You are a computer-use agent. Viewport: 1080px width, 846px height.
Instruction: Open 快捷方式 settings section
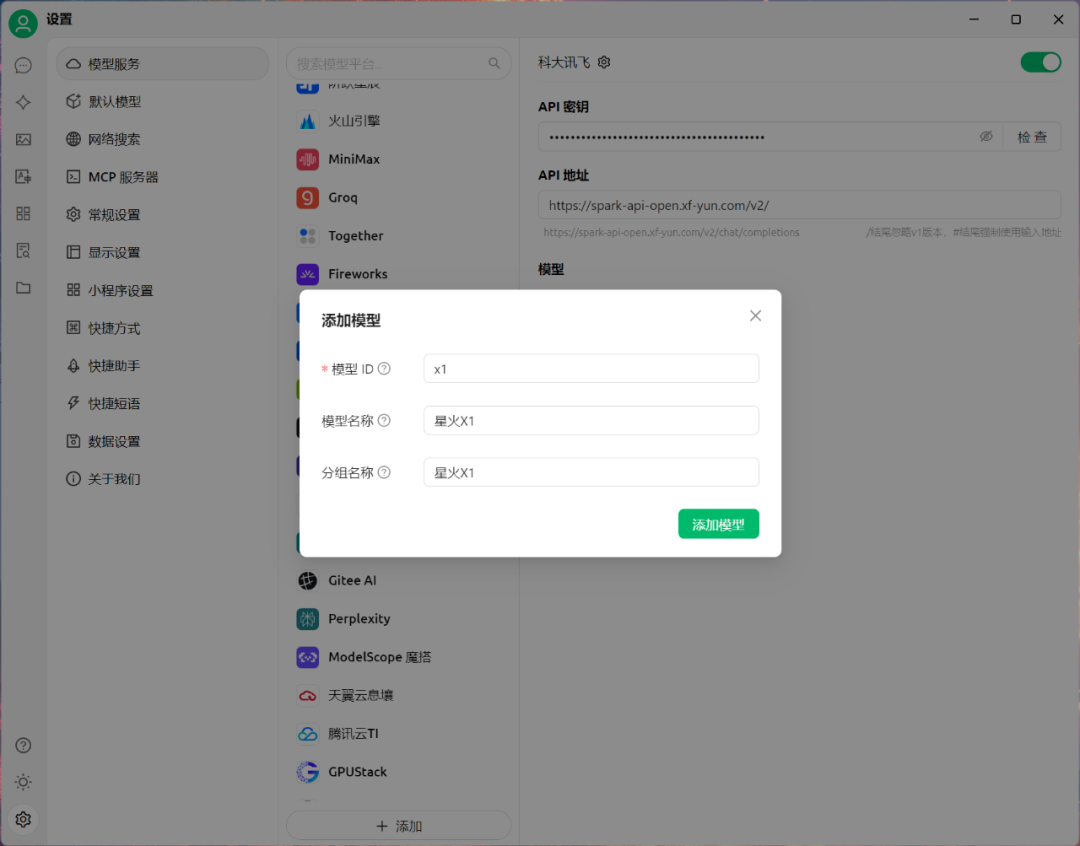(x=163, y=328)
